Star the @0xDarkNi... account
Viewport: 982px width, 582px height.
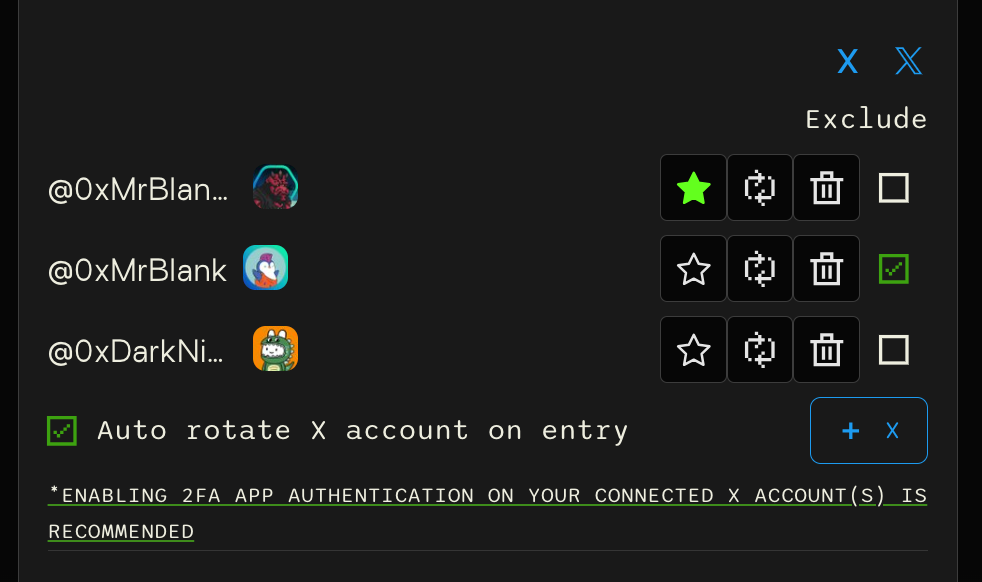point(693,350)
